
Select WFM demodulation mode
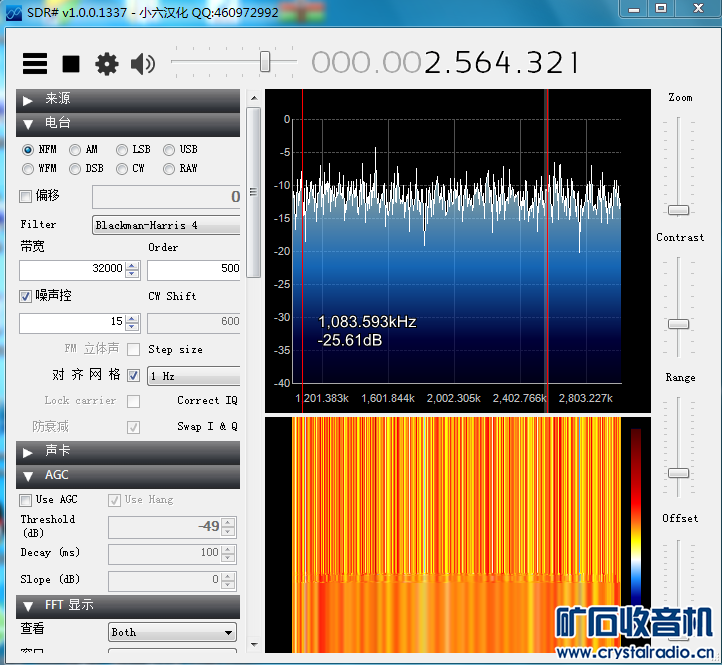pos(28,169)
